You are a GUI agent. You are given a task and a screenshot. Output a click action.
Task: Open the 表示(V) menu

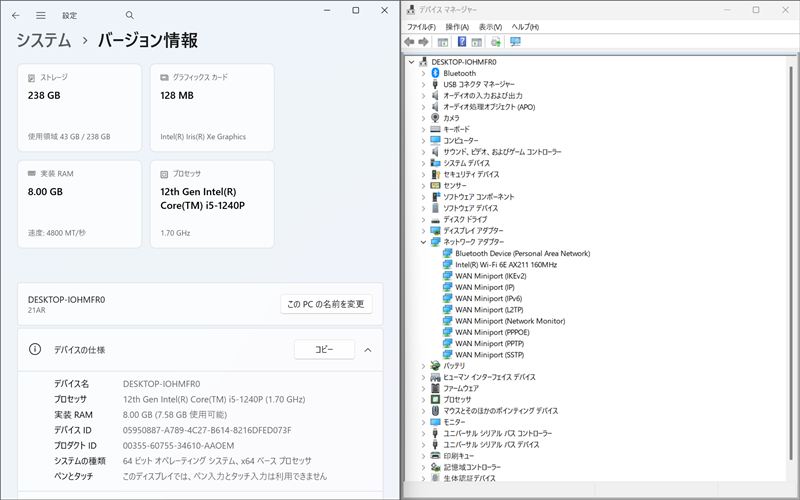(490, 26)
